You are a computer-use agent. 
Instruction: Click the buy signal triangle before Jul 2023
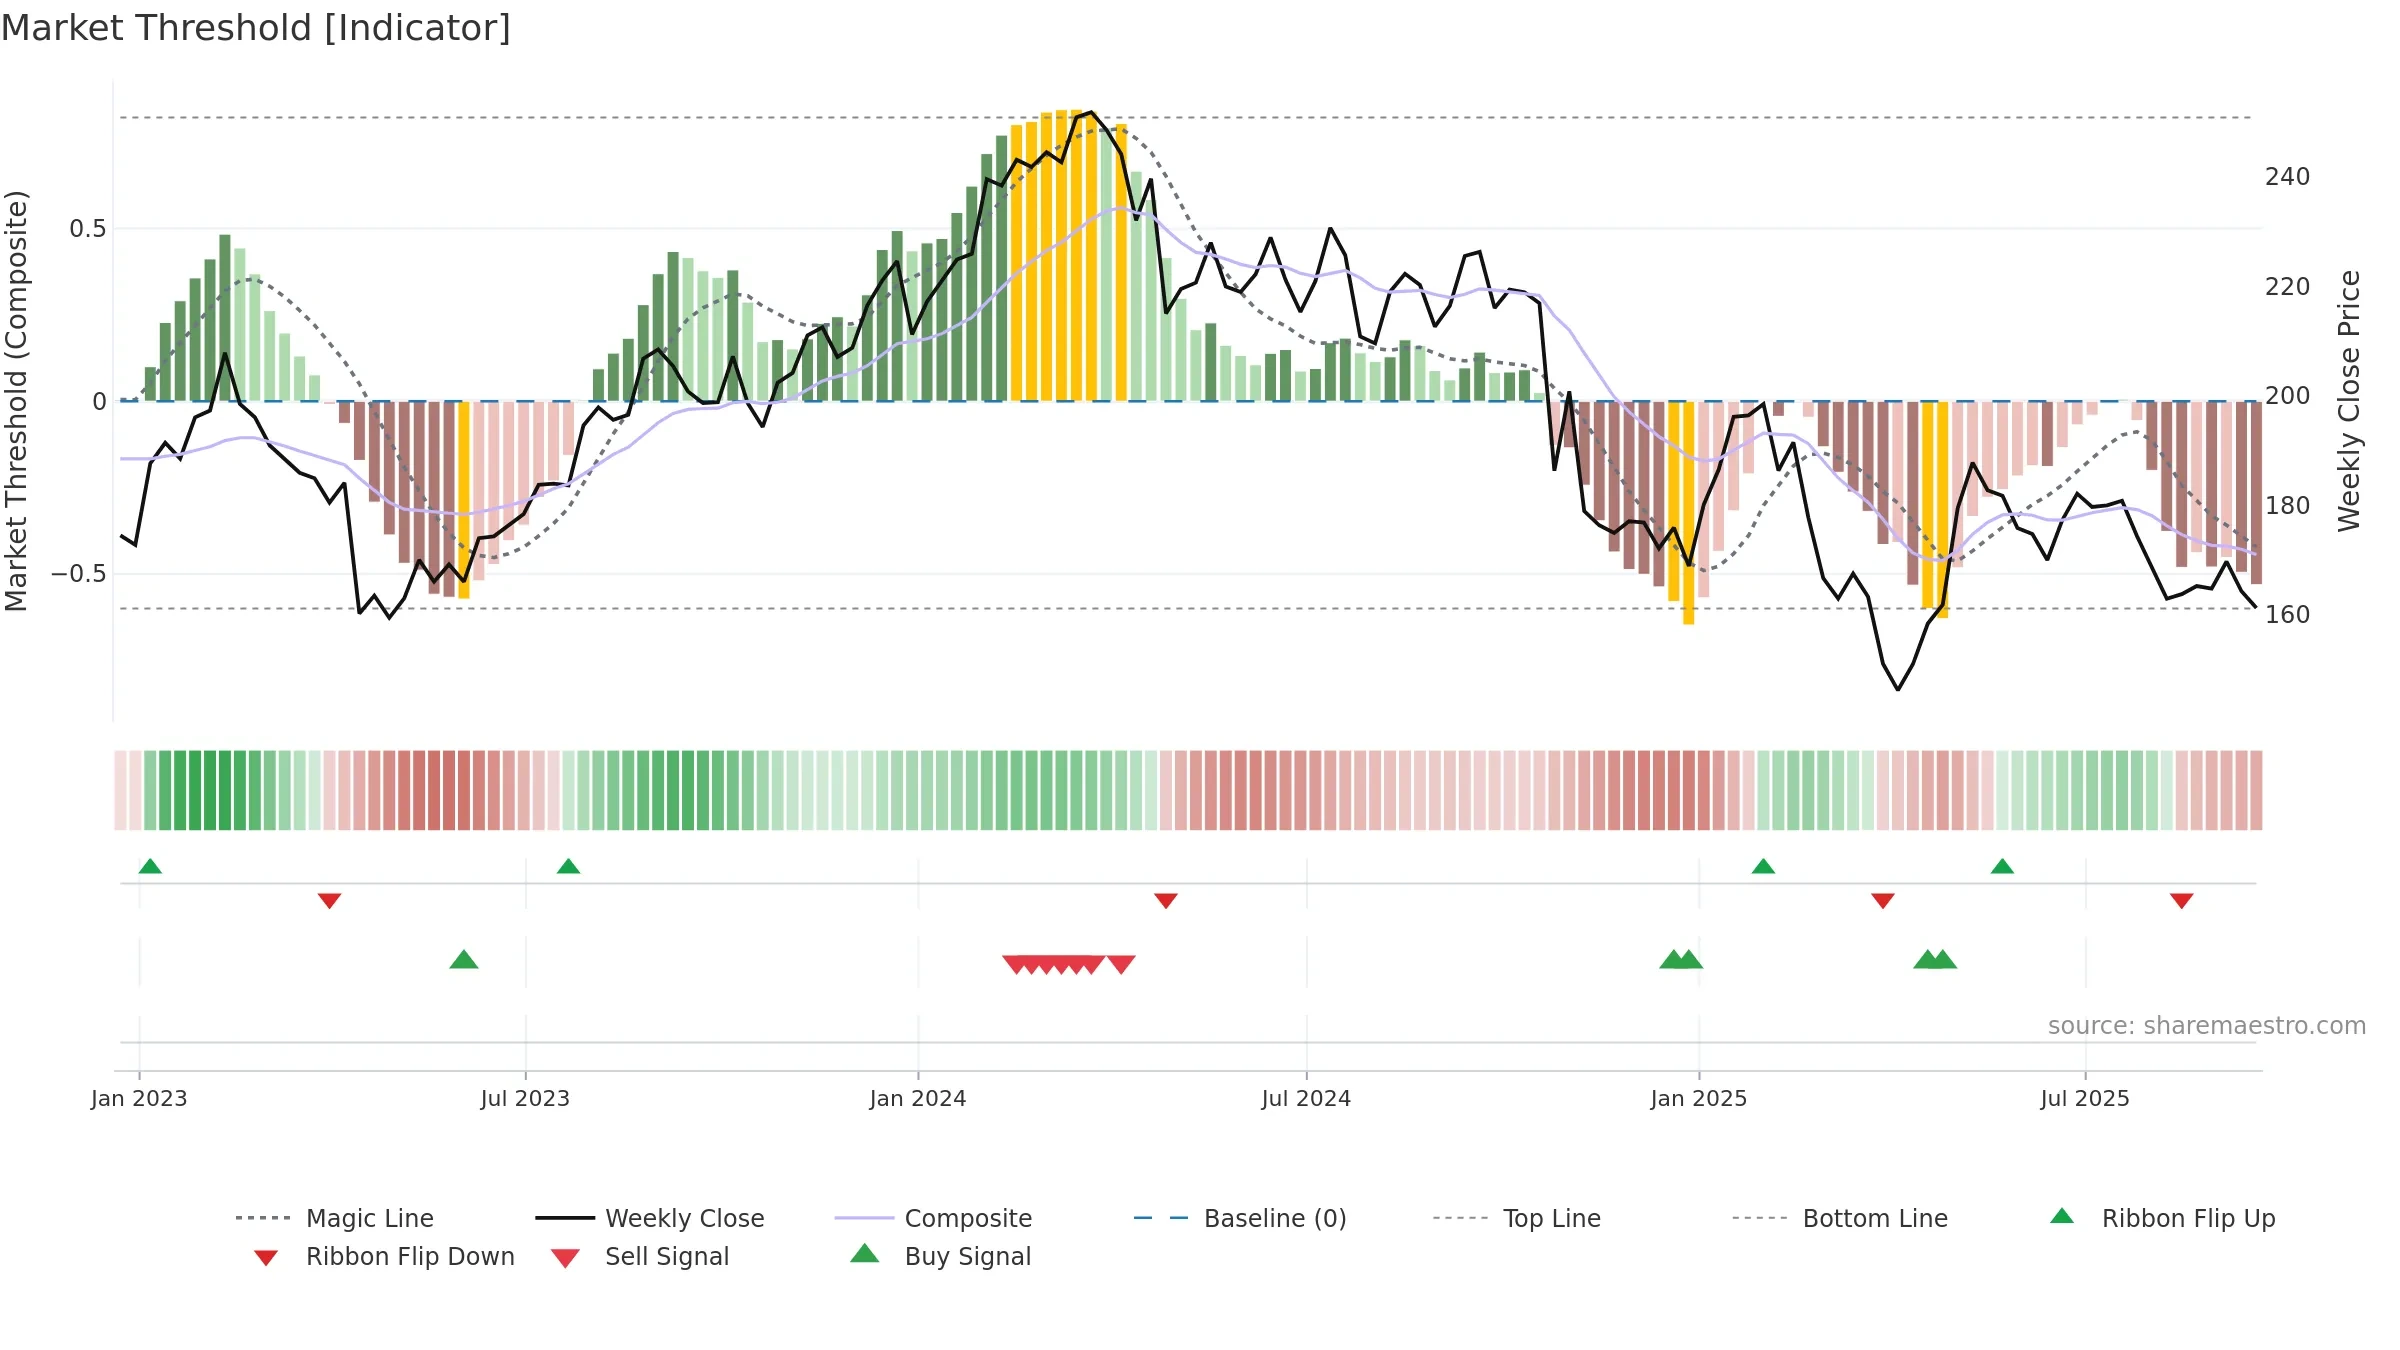click(x=464, y=959)
